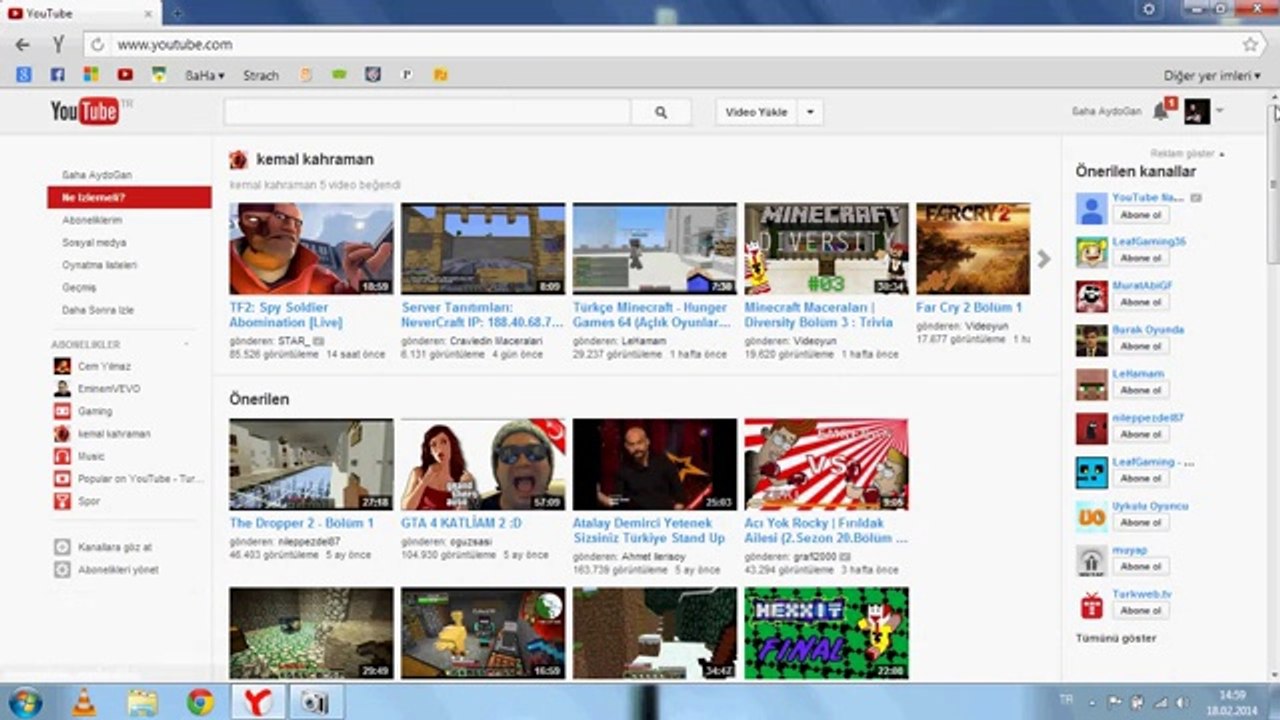Subscribe to LeafGaming36 with Abone ol
1280x720 pixels.
coord(1141,258)
